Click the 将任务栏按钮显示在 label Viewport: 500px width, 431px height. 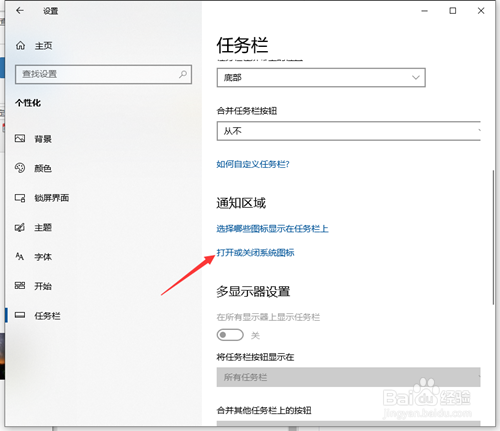click(x=255, y=357)
